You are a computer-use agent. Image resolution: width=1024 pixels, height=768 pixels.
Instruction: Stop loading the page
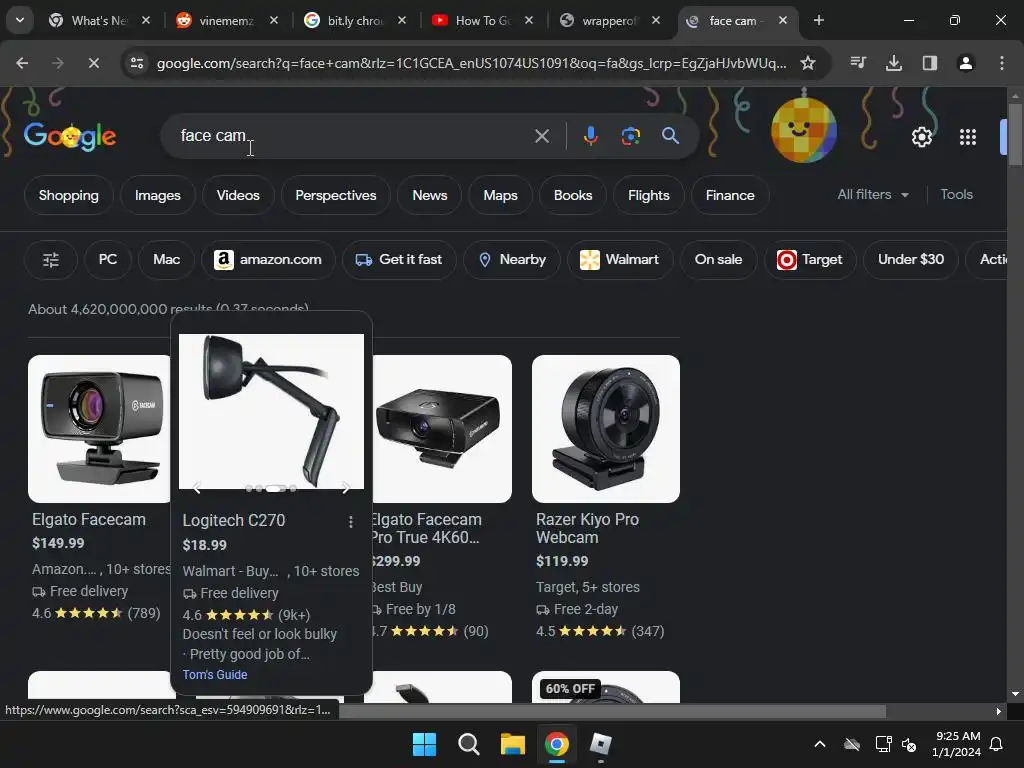point(93,63)
